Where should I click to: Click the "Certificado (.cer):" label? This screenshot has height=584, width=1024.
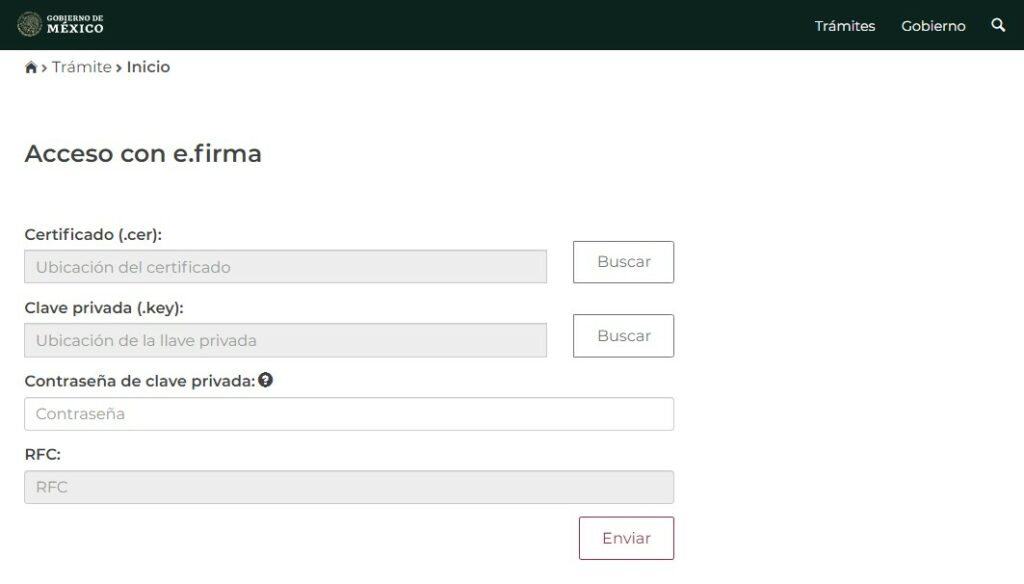click(x=93, y=234)
